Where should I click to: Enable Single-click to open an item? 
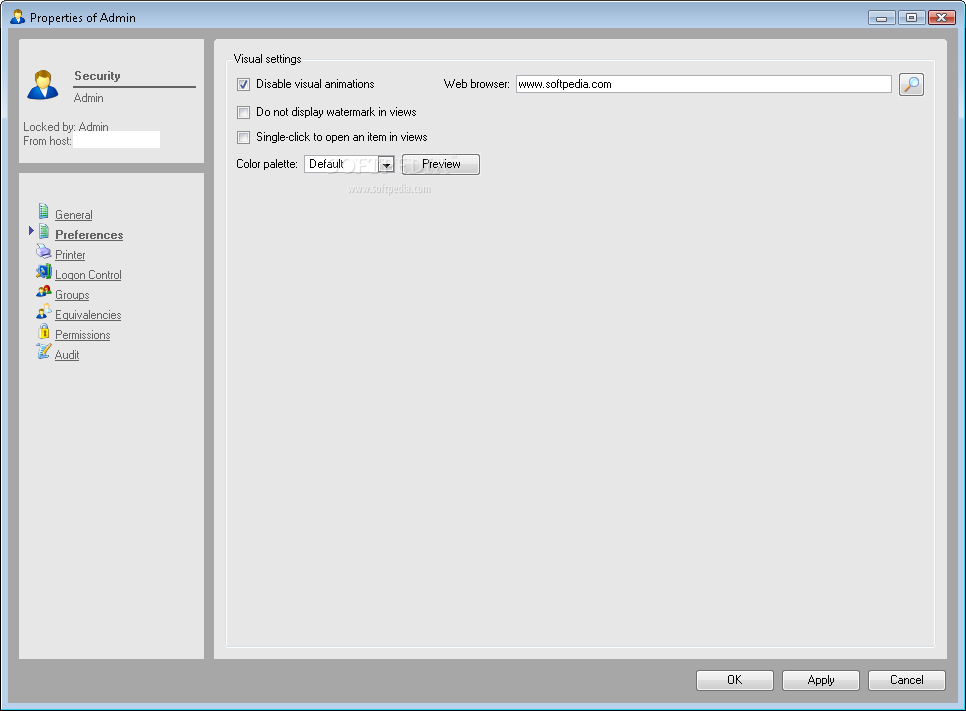point(243,137)
